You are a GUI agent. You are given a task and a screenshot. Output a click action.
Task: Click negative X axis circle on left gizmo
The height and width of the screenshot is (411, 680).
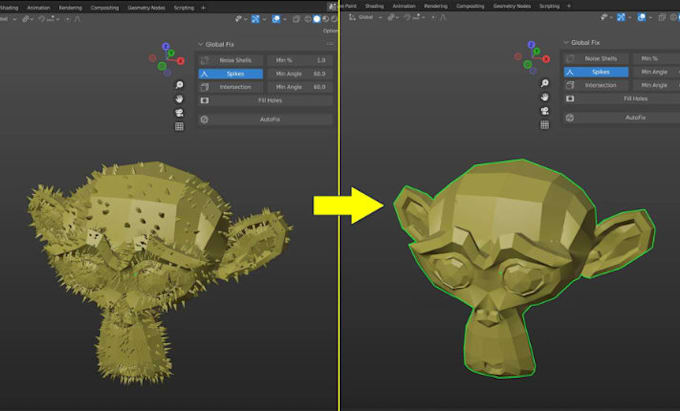click(152, 58)
